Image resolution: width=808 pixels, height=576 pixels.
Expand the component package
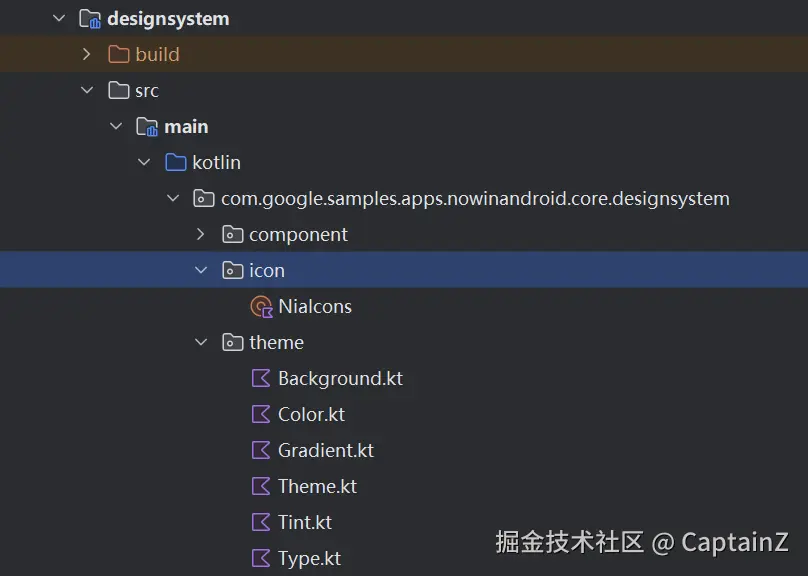201,234
